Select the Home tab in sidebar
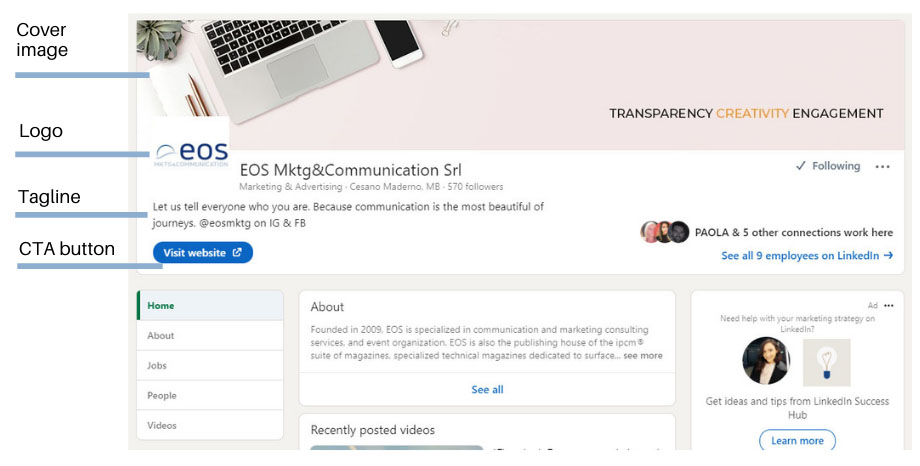 click(x=210, y=305)
